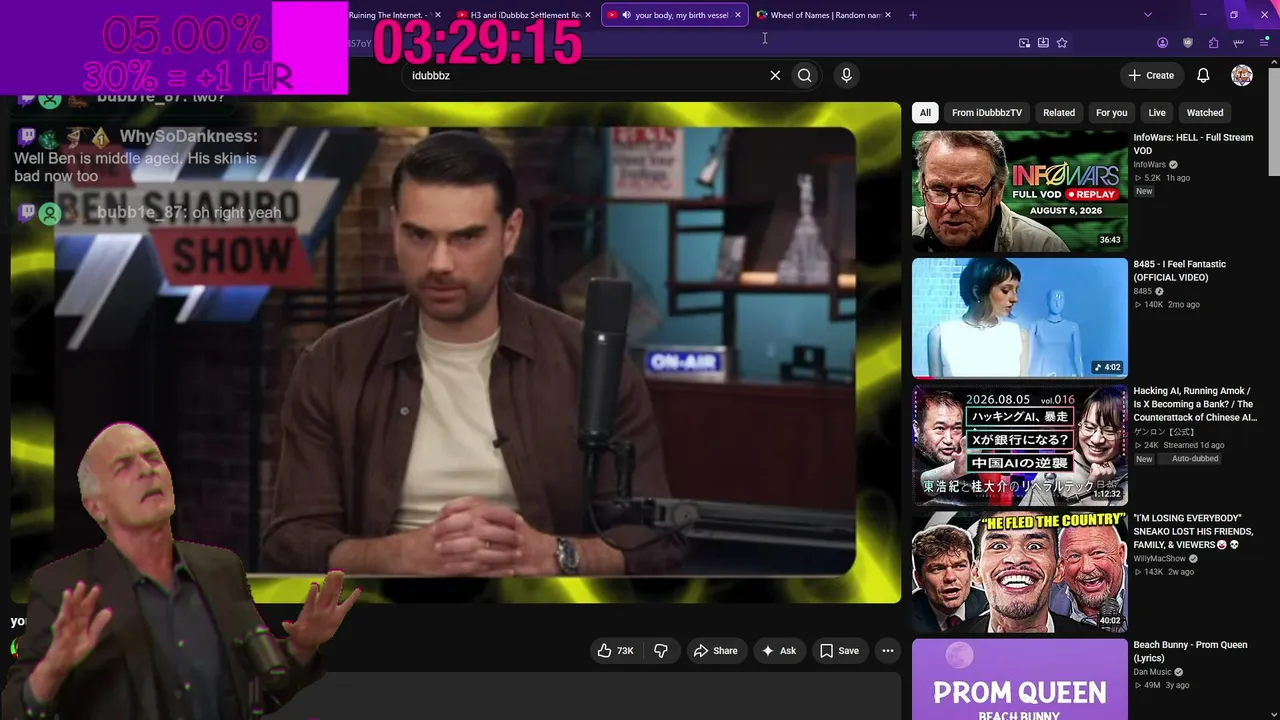The width and height of the screenshot is (1280, 720).
Task: Open the 'Hacking AI, Running Amok' thumbnail
Action: coord(1020,445)
